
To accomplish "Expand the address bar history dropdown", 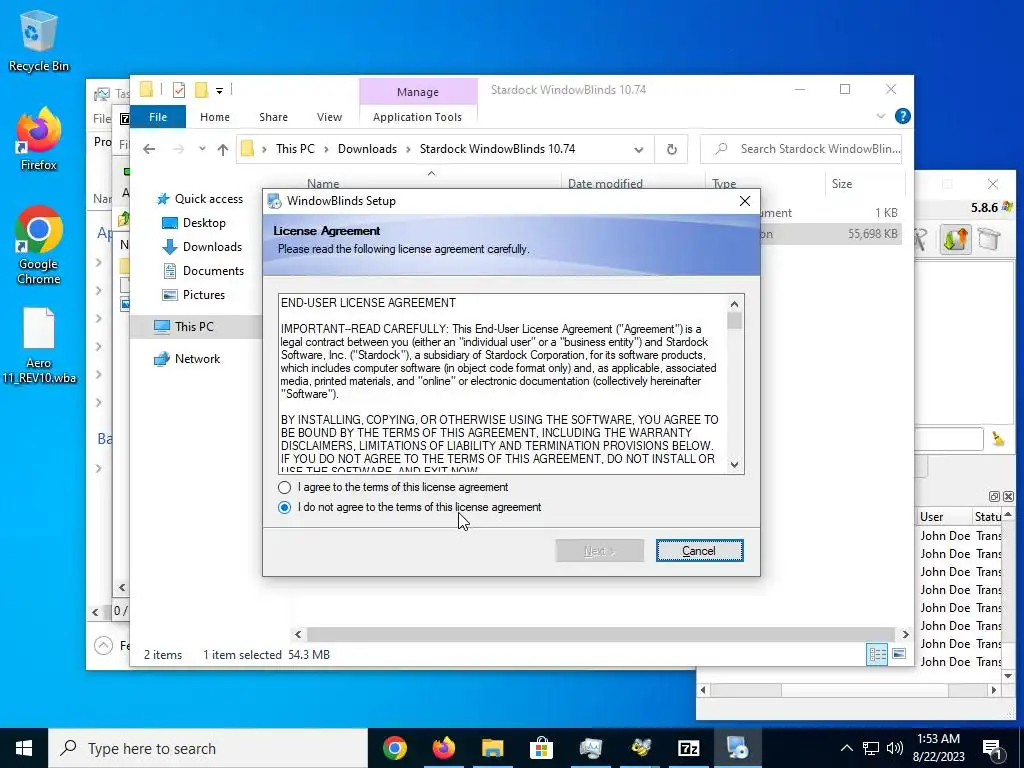I will pyautogui.click(x=638, y=150).
